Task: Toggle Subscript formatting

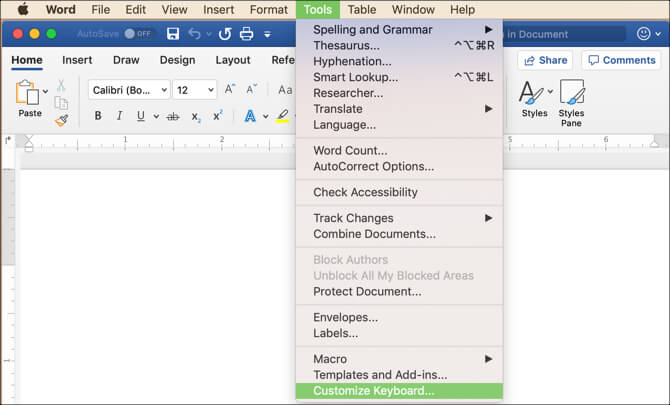Action: tap(196, 117)
